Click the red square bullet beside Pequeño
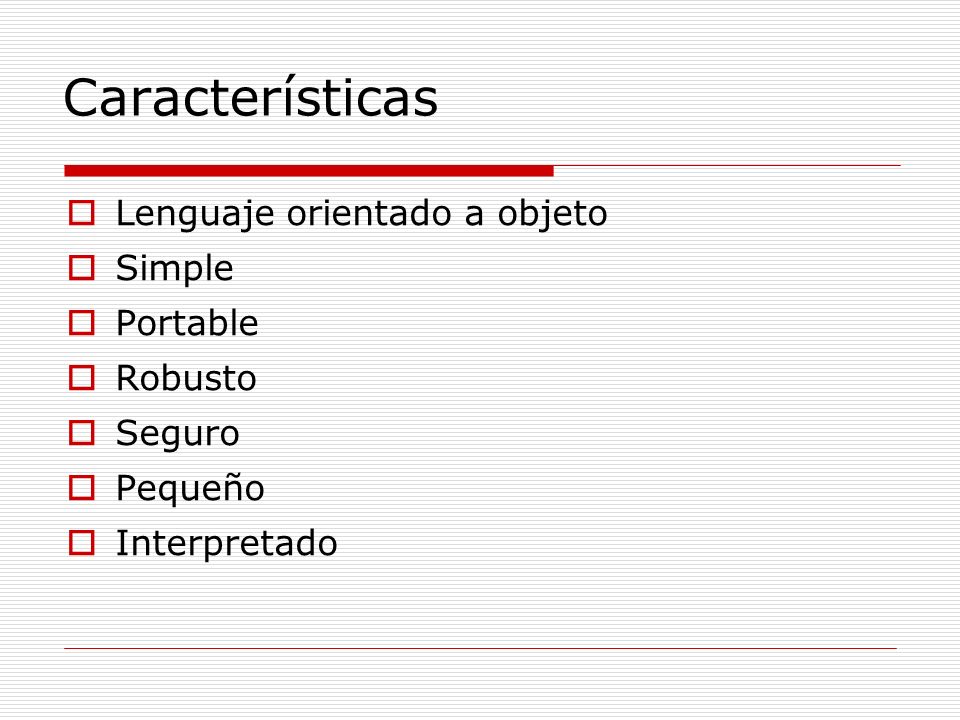Screen dimensions: 960x720 (x=81, y=488)
